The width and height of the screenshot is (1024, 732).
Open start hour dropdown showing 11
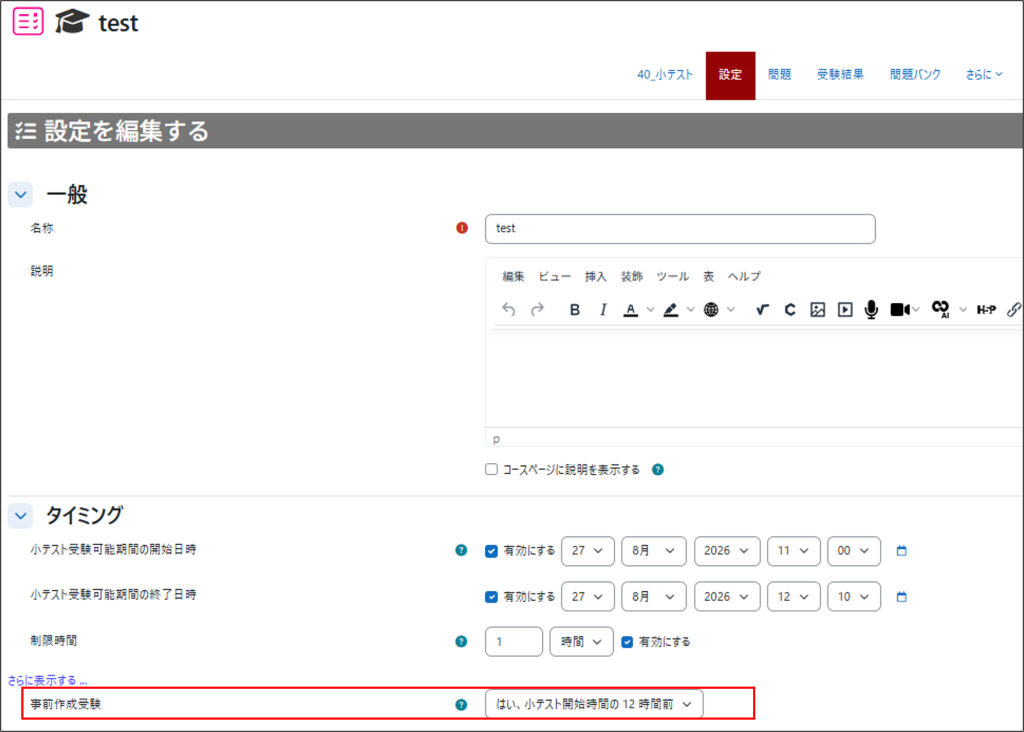pyautogui.click(x=793, y=551)
